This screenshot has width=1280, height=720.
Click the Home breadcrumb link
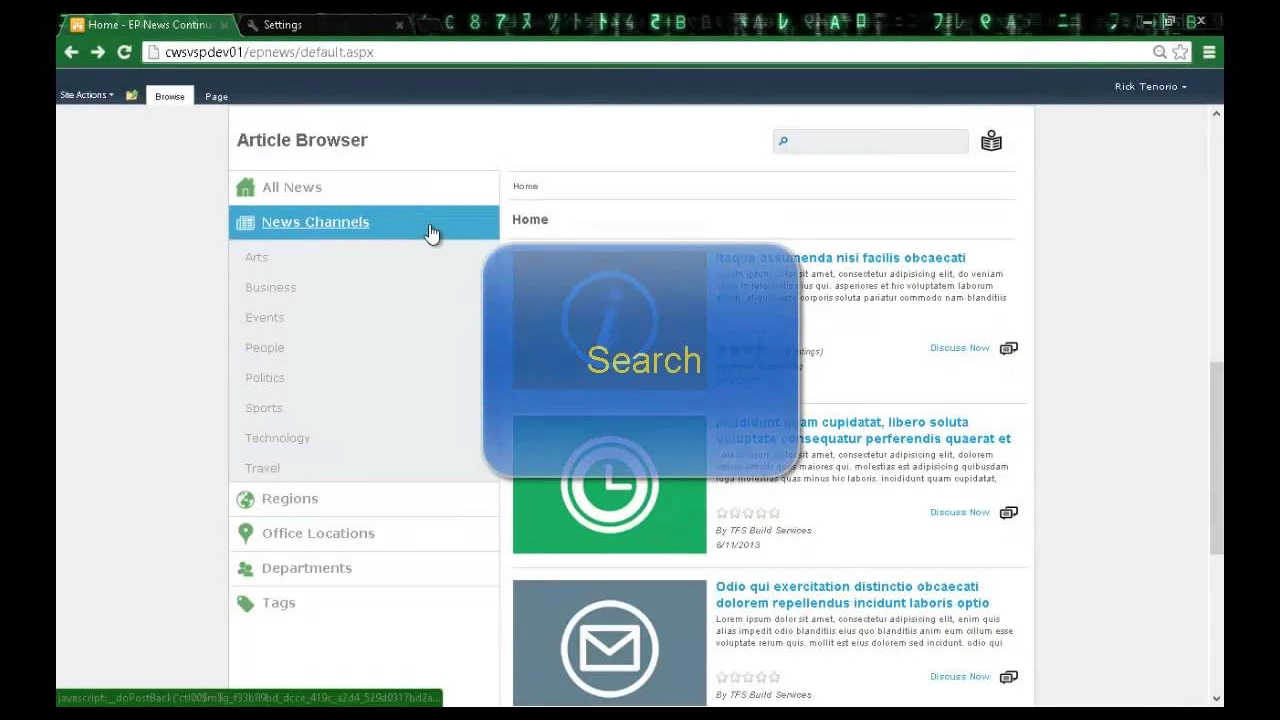click(525, 186)
